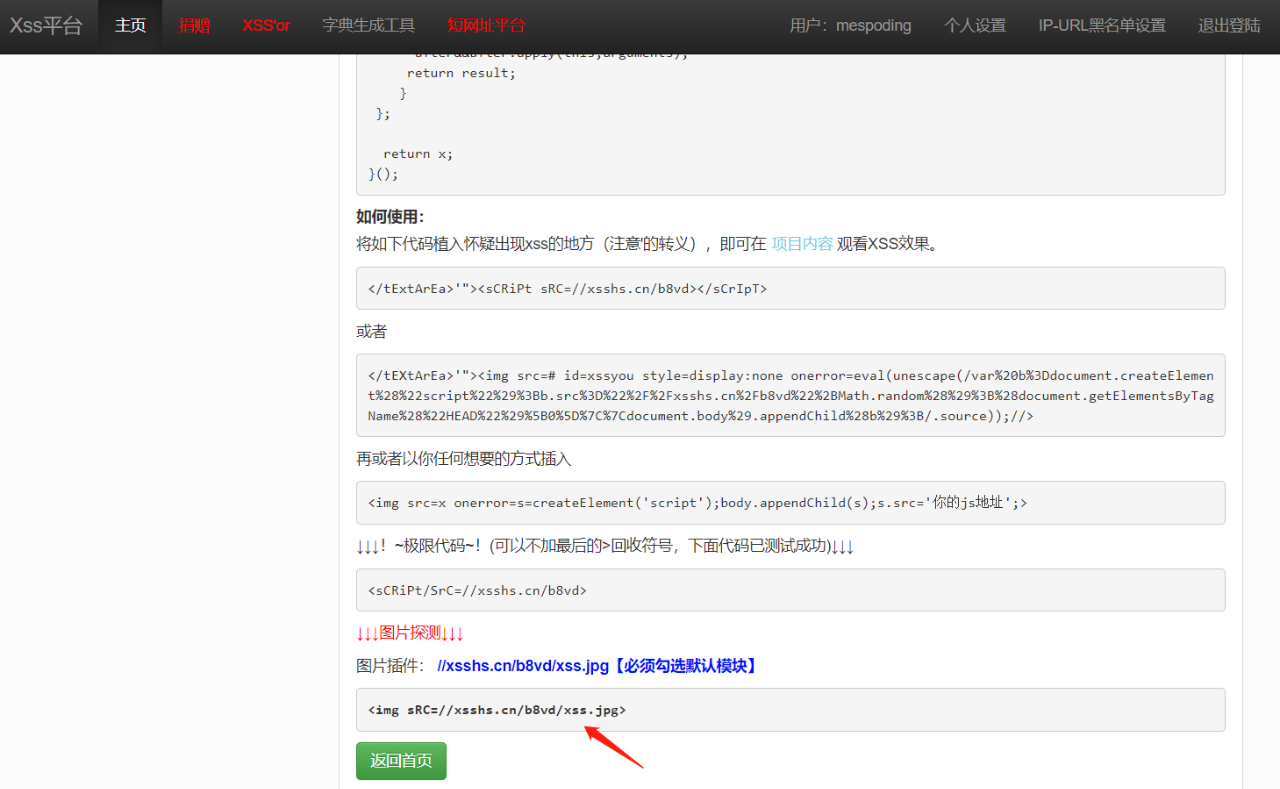
Task: Click the '}();' line ending the script
Action: [383, 174]
